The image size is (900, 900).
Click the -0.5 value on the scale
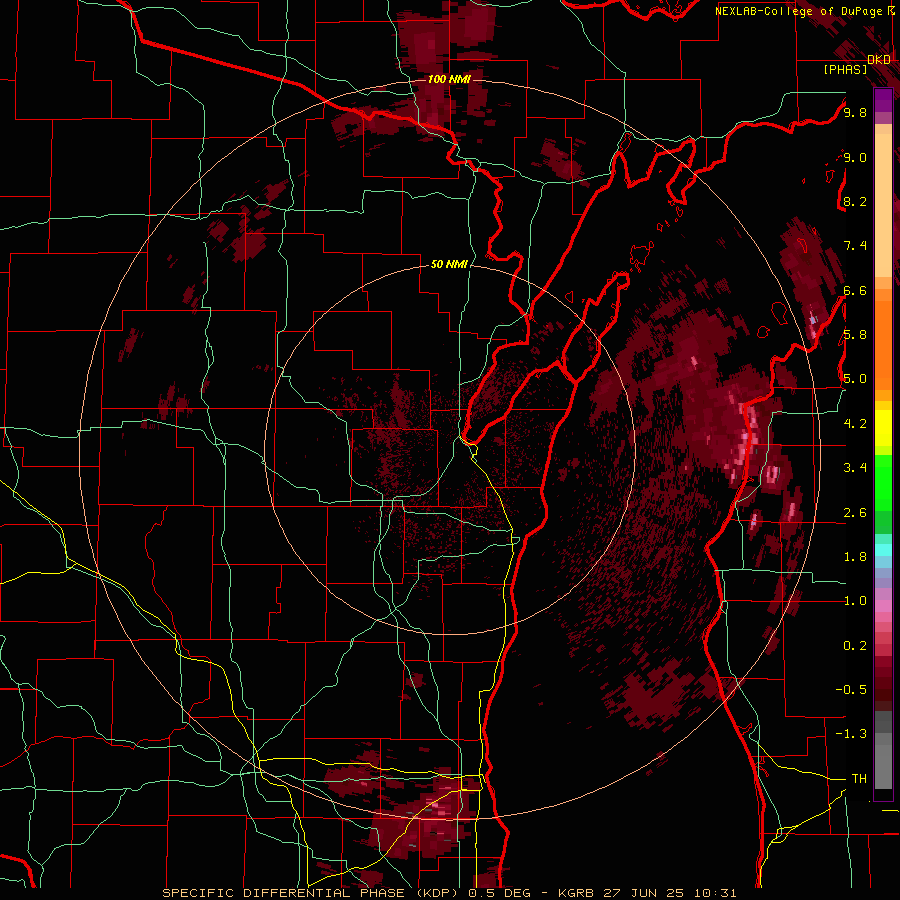pyautogui.click(x=851, y=690)
